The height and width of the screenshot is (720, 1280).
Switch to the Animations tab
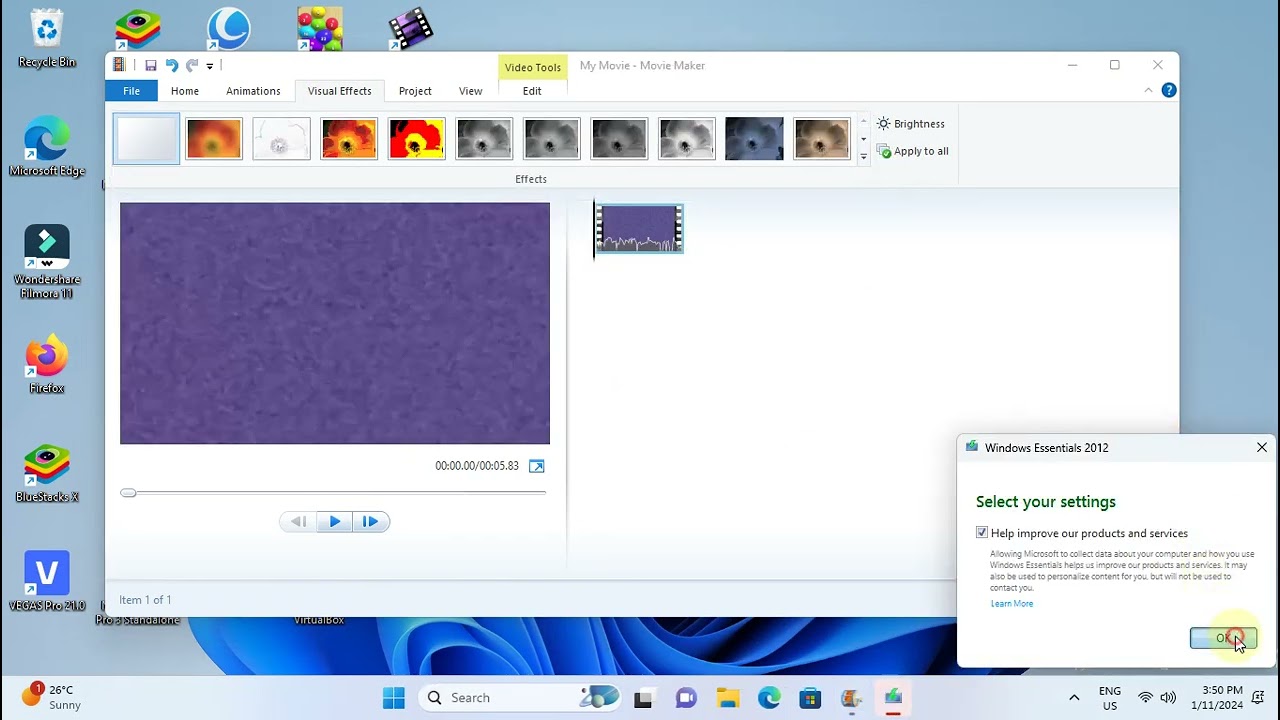(253, 91)
